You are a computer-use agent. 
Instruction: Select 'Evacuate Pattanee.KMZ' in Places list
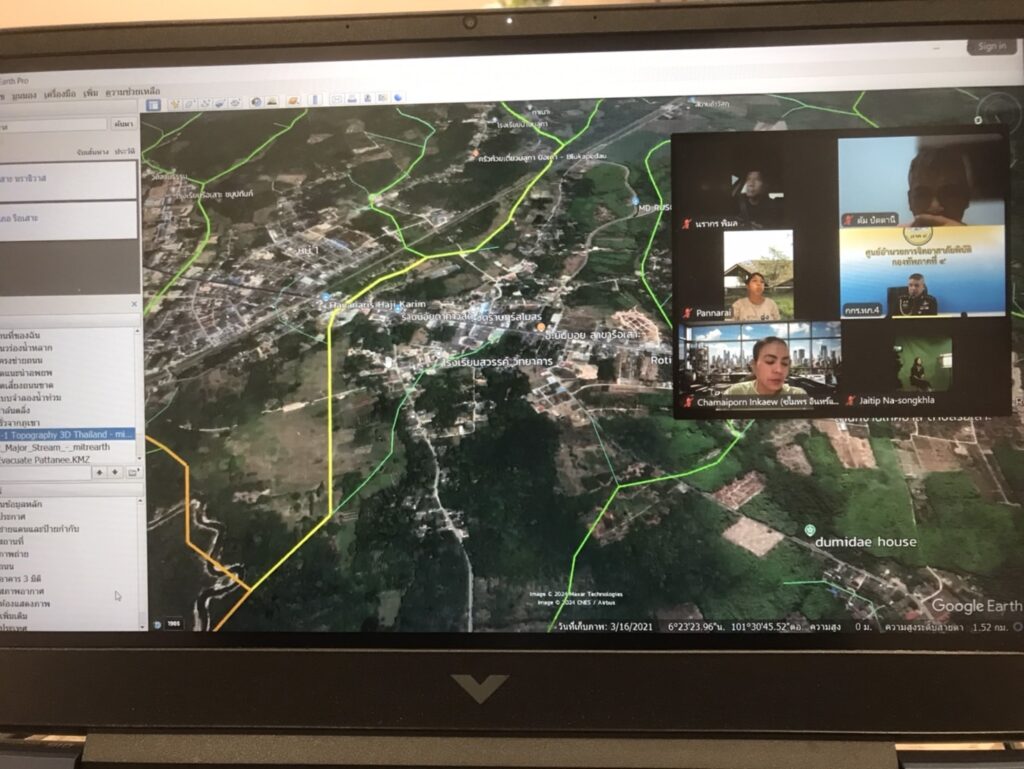pyautogui.click(x=46, y=460)
